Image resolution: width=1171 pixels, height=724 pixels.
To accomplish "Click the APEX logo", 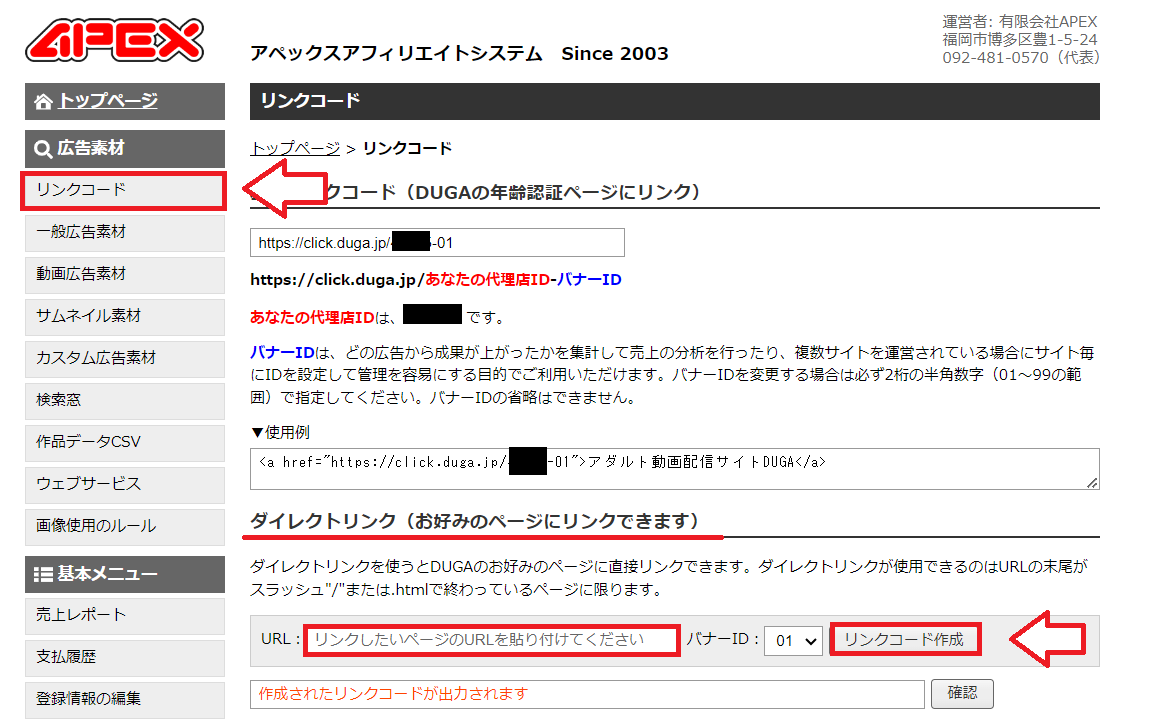I will click(x=114, y=40).
